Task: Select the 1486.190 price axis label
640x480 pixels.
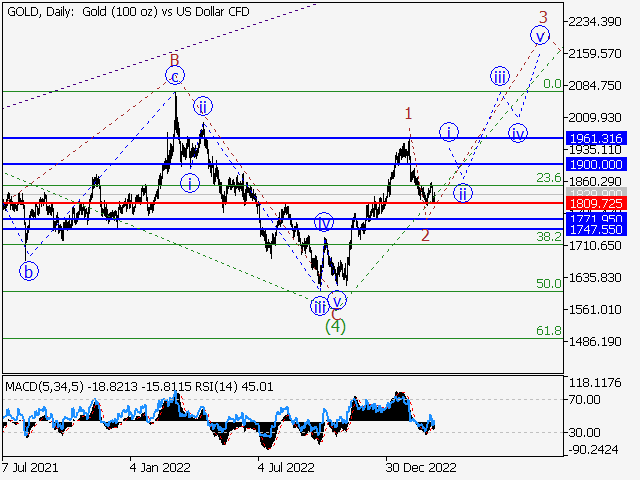Action: pyautogui.click(x=595, y=341)
